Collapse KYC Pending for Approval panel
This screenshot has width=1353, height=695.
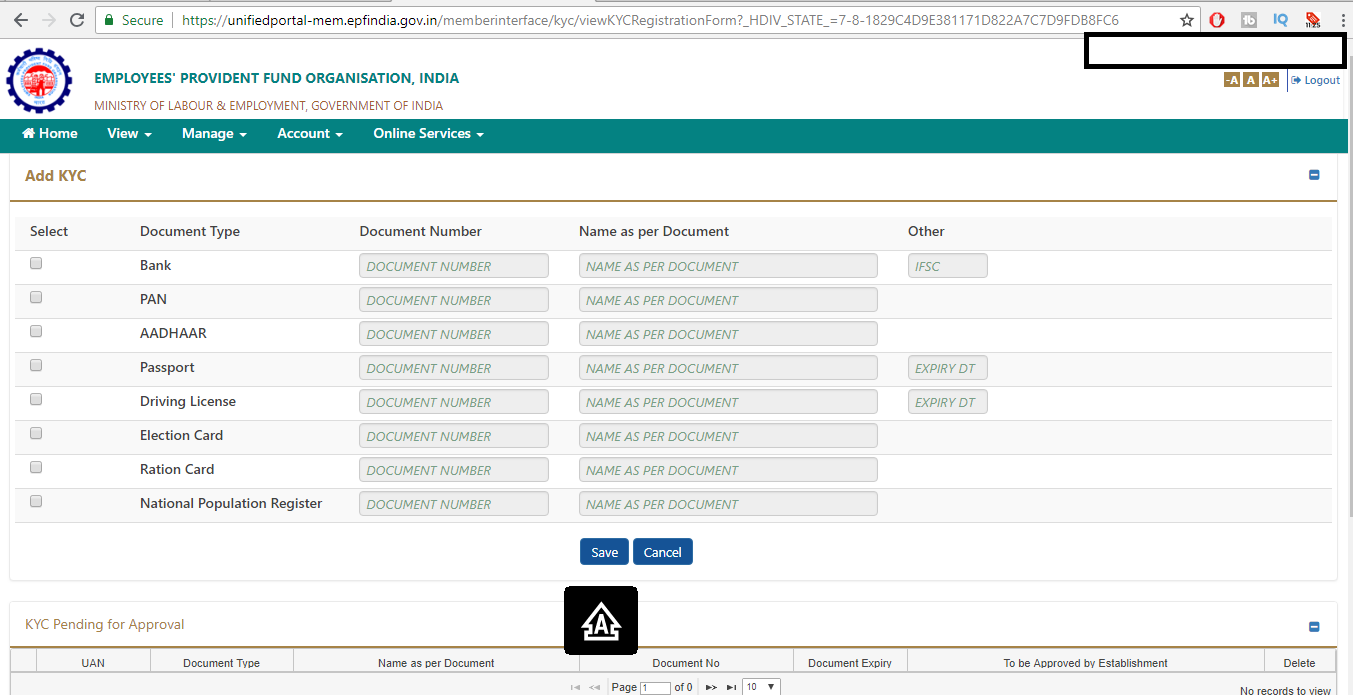coord(1314,627)
